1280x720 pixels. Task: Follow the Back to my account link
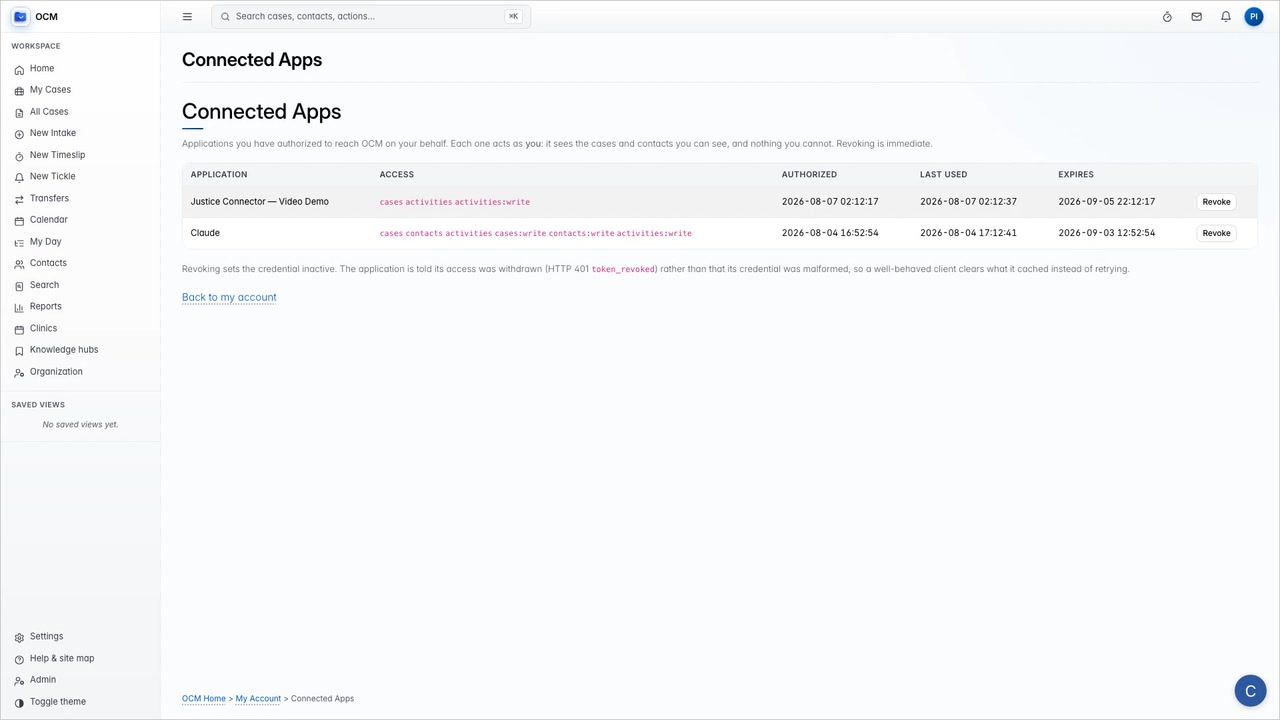tap(229, 297)
